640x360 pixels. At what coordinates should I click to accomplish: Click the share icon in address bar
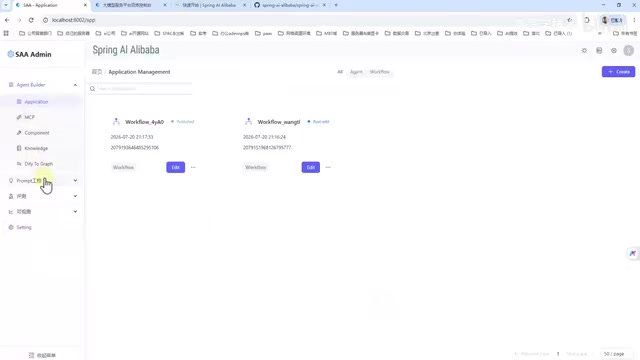[569, 20]
